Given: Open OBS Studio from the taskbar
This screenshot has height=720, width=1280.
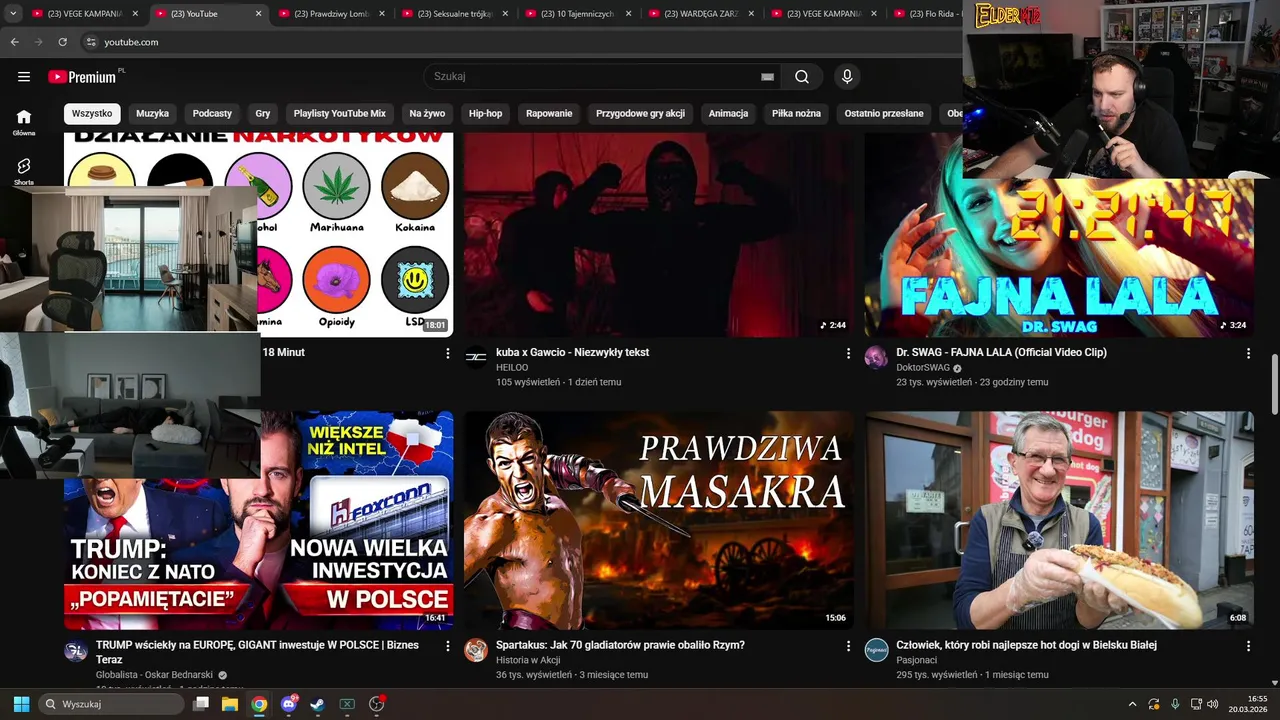Looking at the screenshot, I should pyautogui.click(x=376, y=704).
